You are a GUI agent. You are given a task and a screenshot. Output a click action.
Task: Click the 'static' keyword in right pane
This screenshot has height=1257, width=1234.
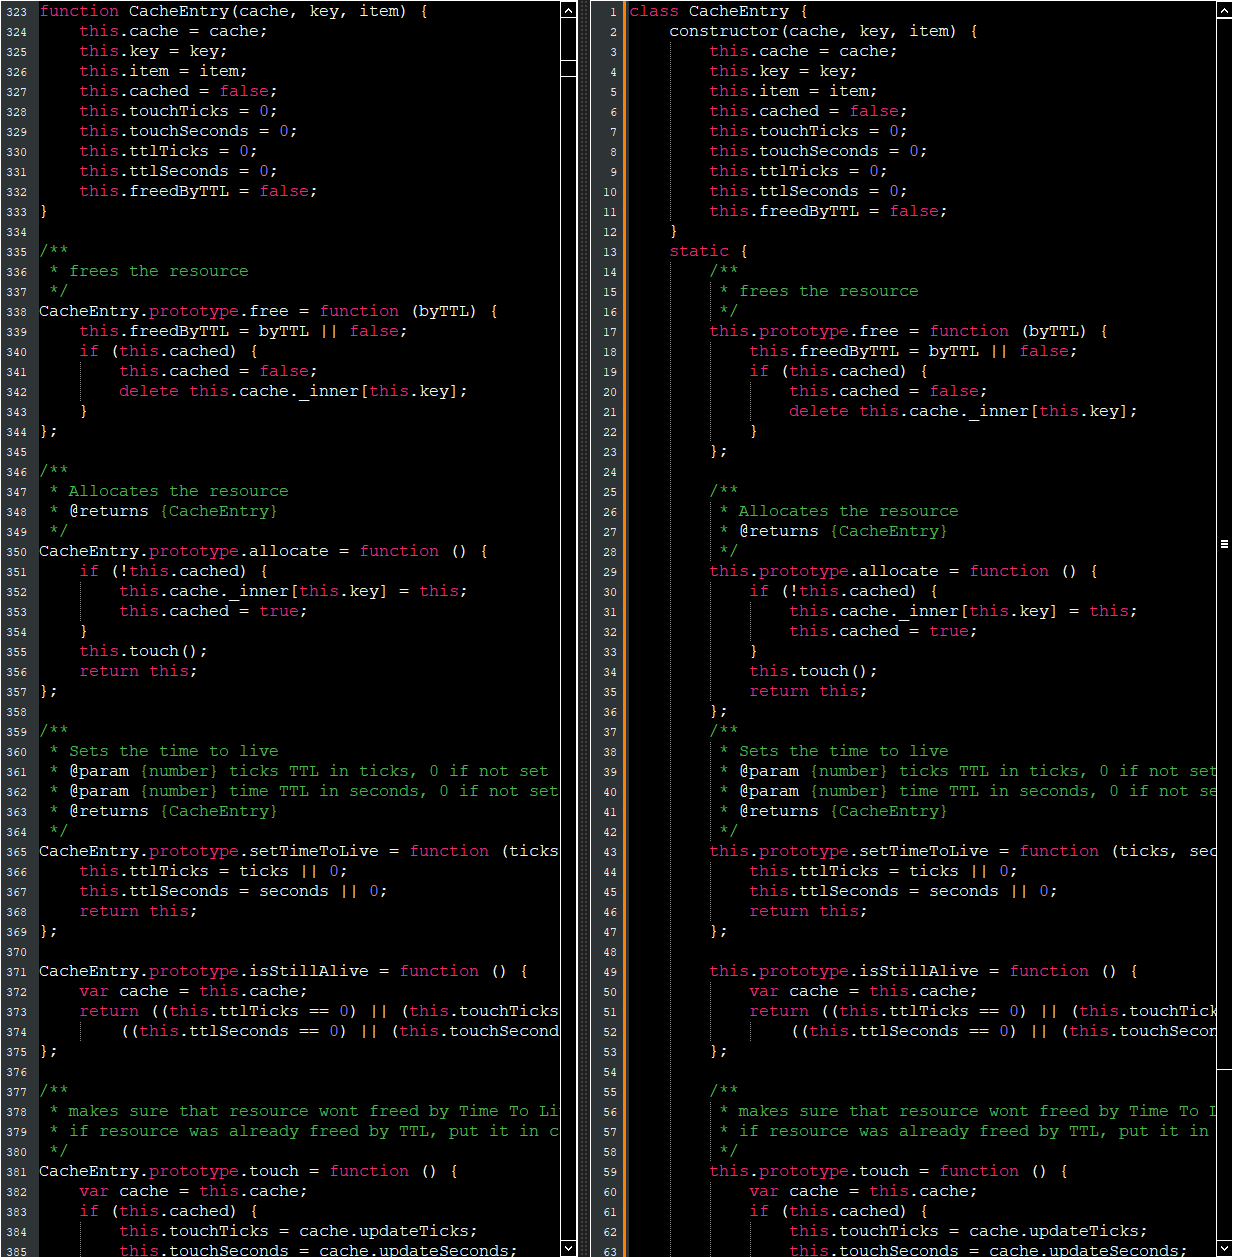coord(699,251)
